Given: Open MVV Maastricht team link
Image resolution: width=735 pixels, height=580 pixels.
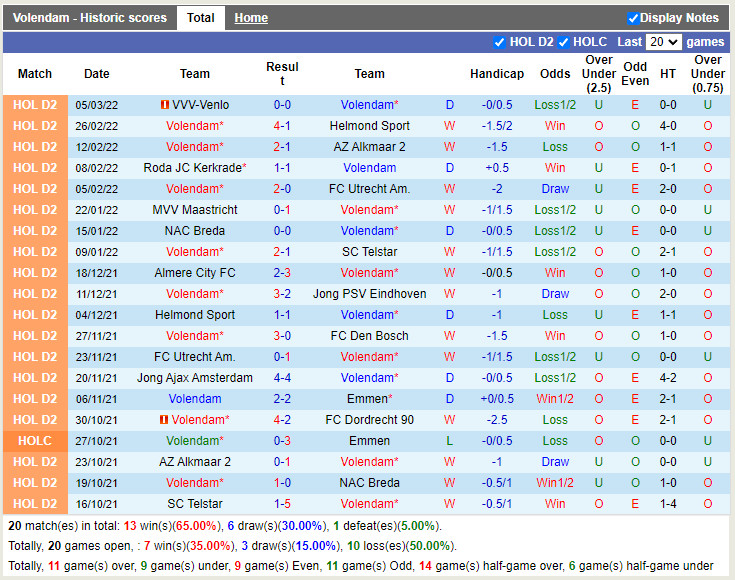Looking at the screenshot, I should click(195, 210).
